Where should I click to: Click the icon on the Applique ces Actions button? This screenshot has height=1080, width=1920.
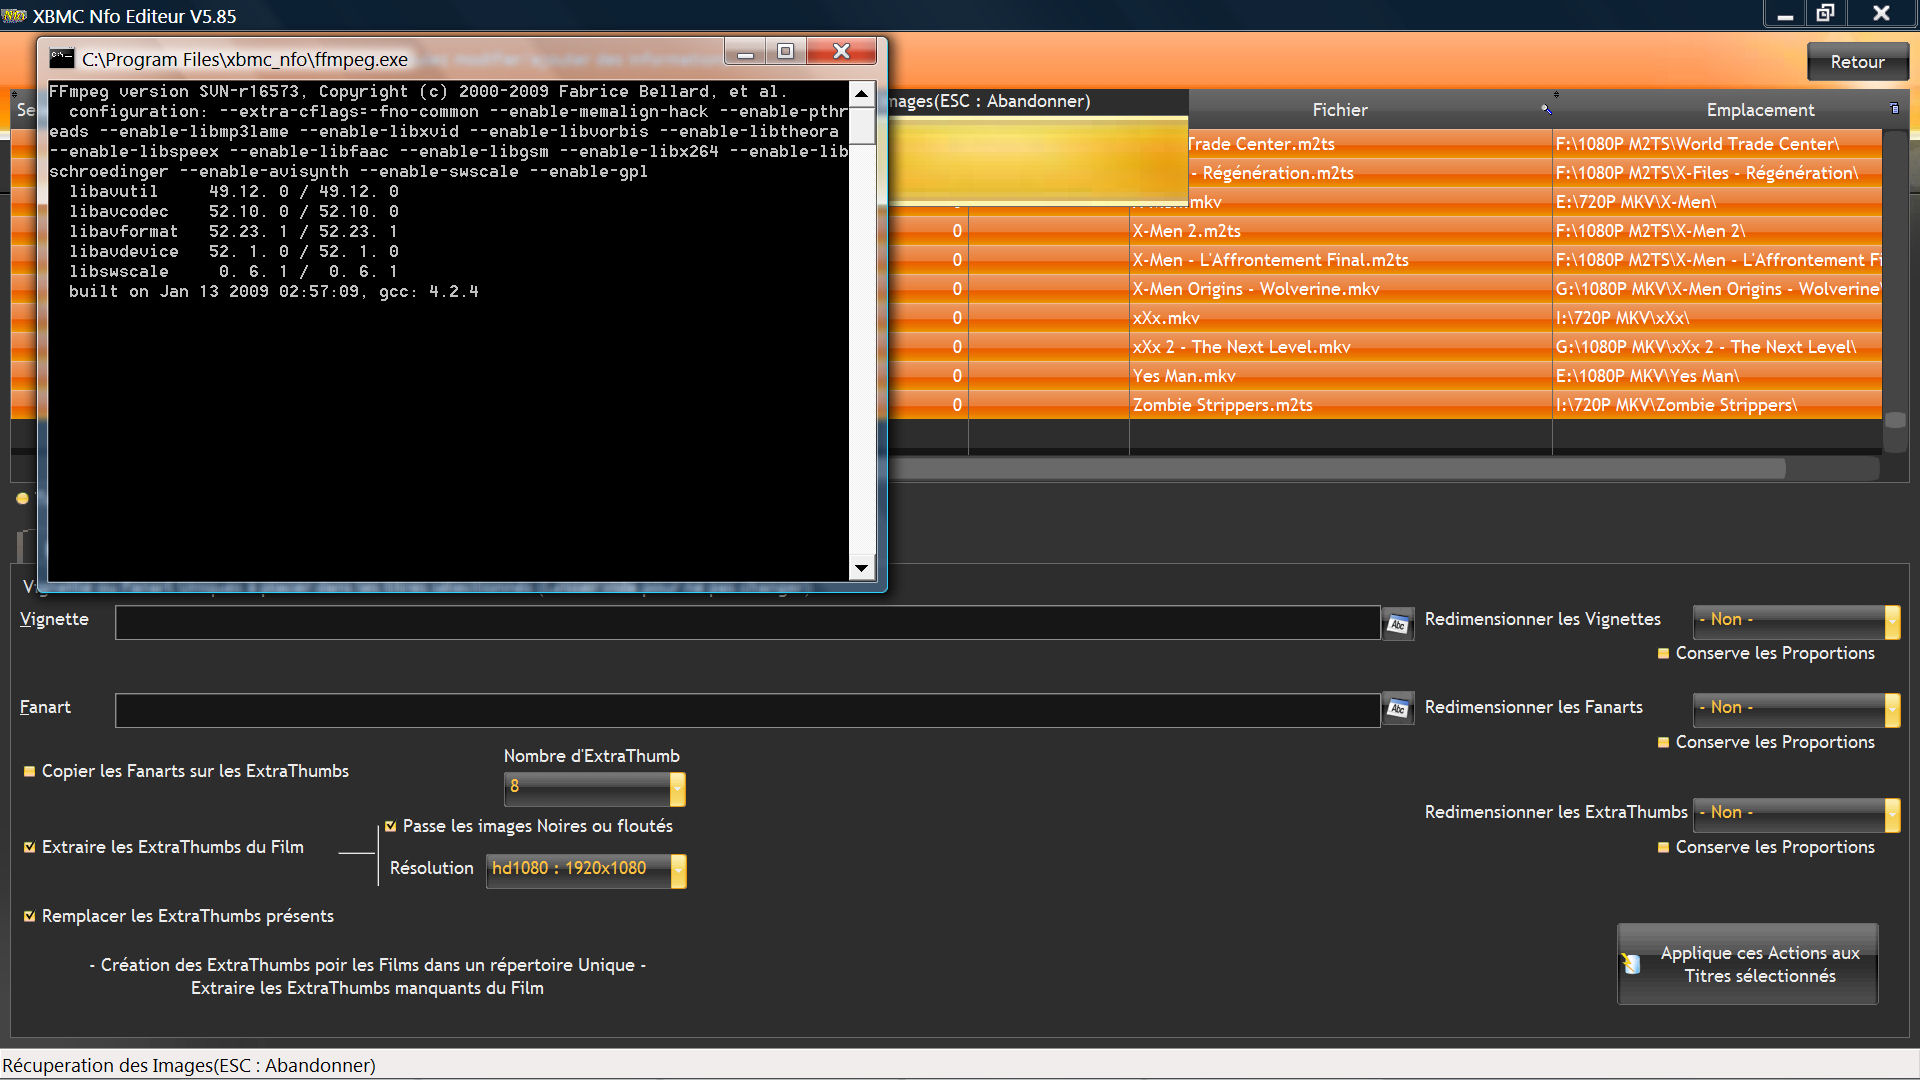(1632, 964)
